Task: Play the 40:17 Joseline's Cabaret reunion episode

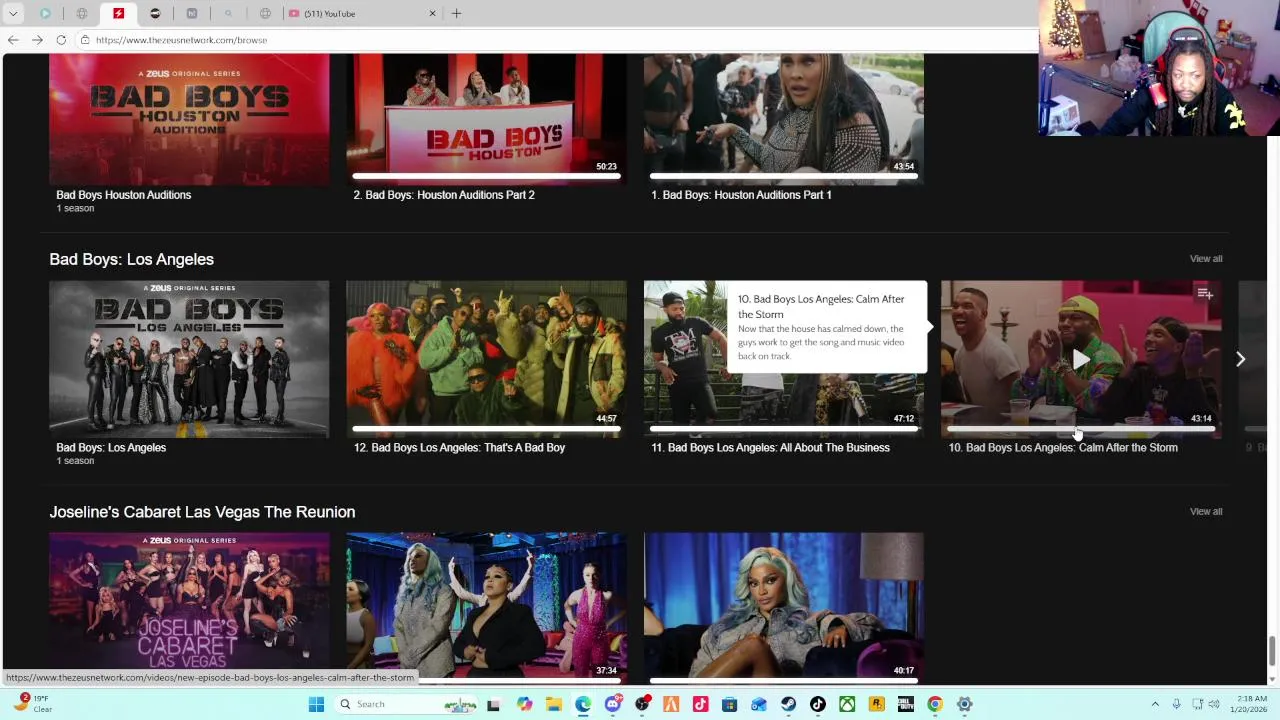Action: 783,606
